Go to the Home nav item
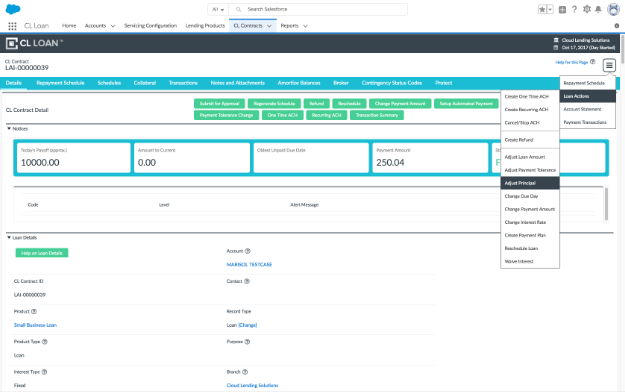This screenshot has height=392, width=625. click(69, 26)
